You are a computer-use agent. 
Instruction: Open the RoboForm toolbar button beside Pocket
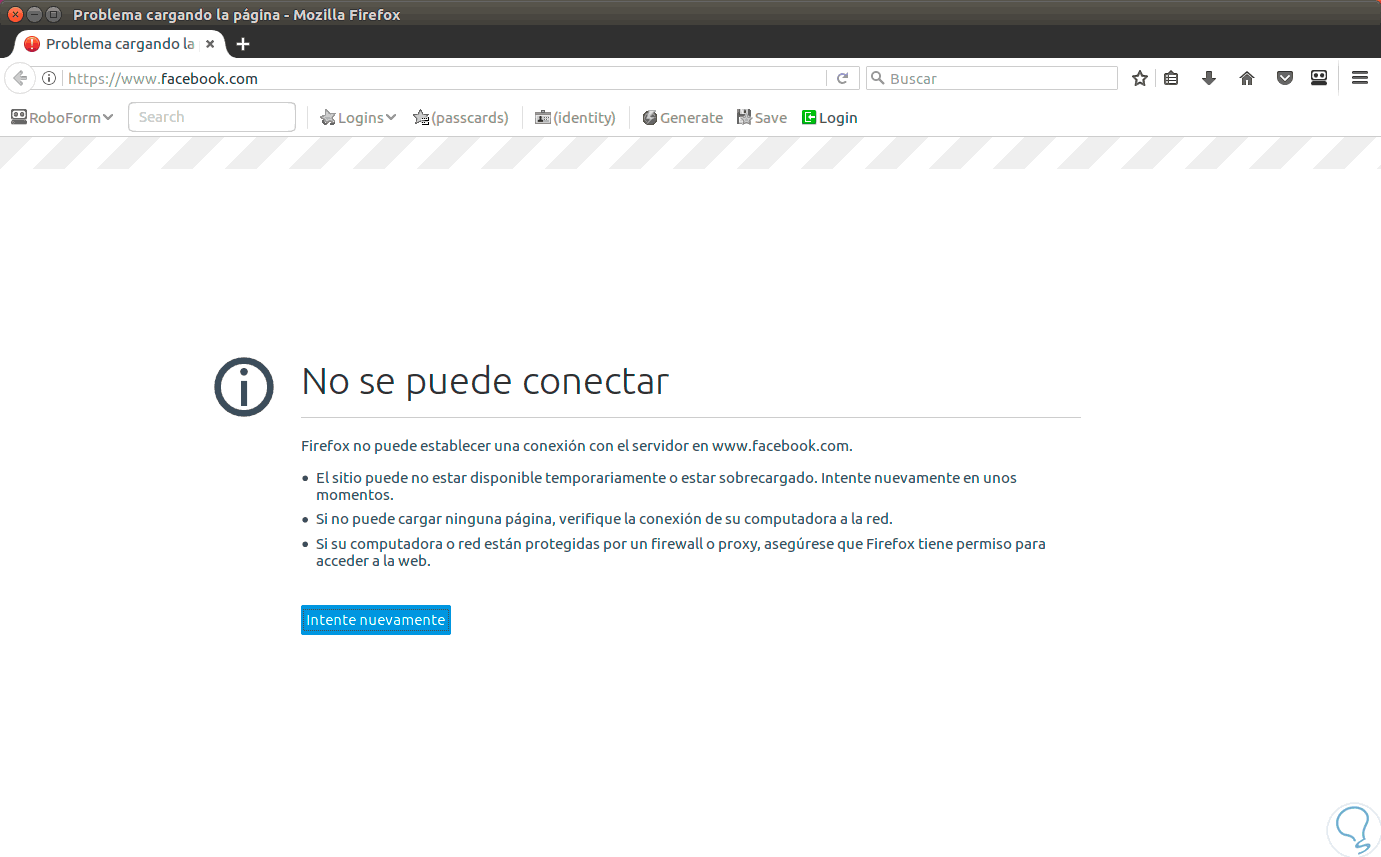(x=1319, y=78)
